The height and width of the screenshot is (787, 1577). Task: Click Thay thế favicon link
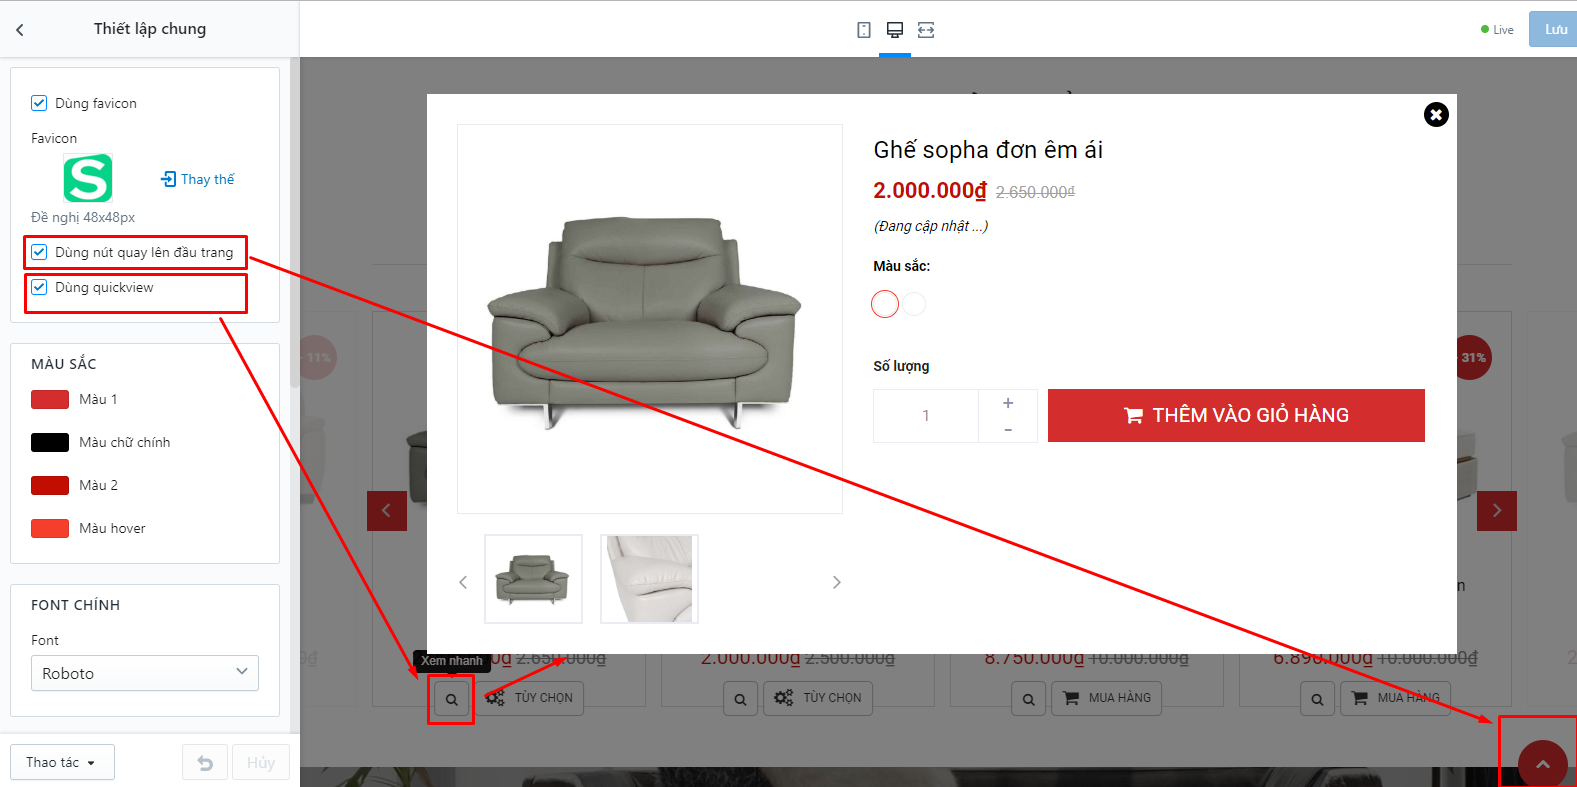tap(198, 179)
